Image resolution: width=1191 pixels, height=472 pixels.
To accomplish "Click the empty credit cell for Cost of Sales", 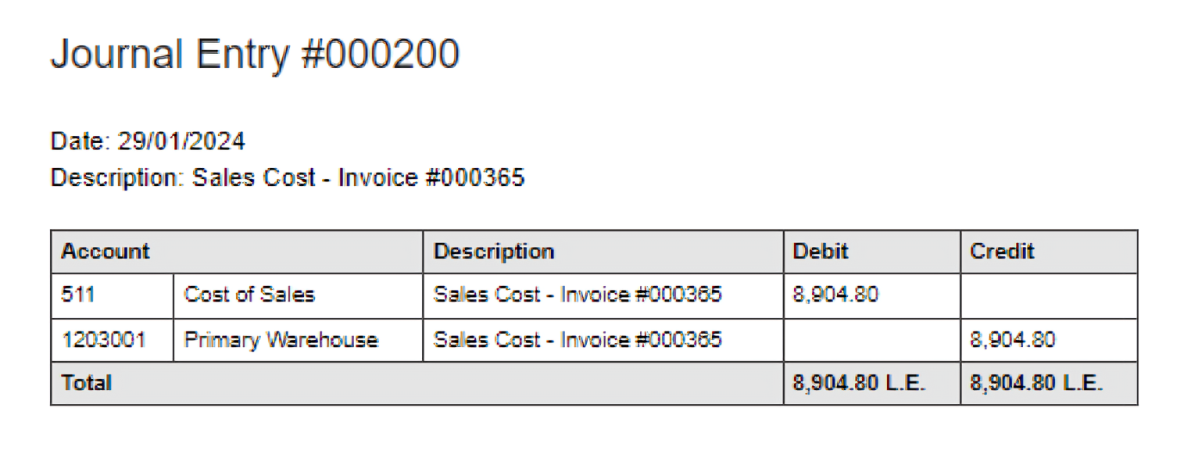I will point(1048,295).
